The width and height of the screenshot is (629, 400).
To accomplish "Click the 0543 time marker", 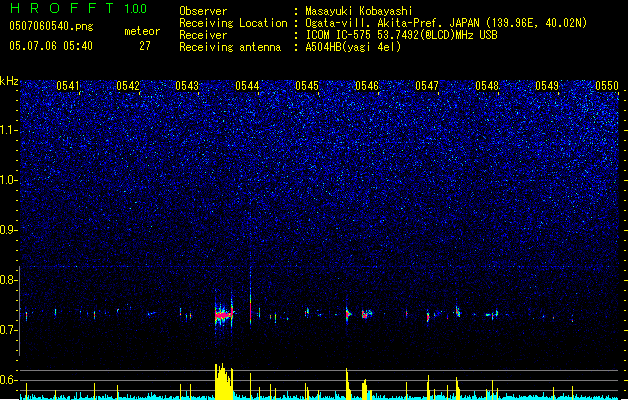I will pyautogui.click(x=187, y=86).
